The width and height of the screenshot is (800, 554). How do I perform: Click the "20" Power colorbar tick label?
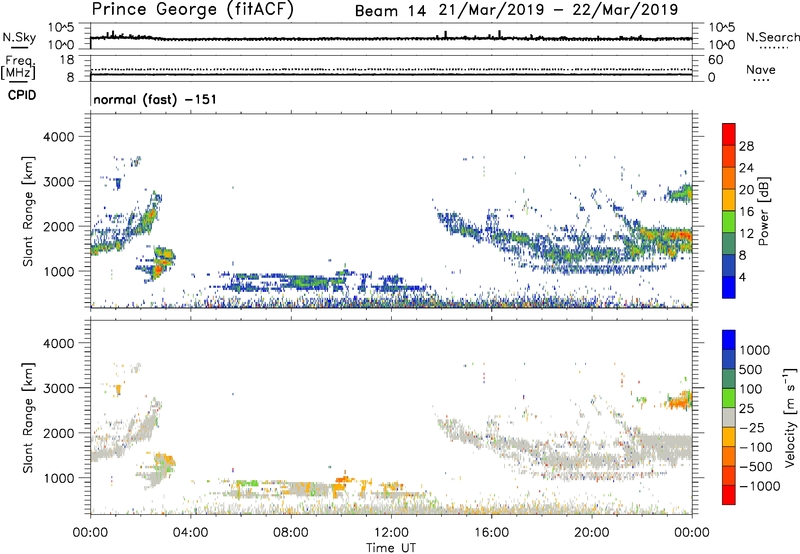(x=746, y=190)
